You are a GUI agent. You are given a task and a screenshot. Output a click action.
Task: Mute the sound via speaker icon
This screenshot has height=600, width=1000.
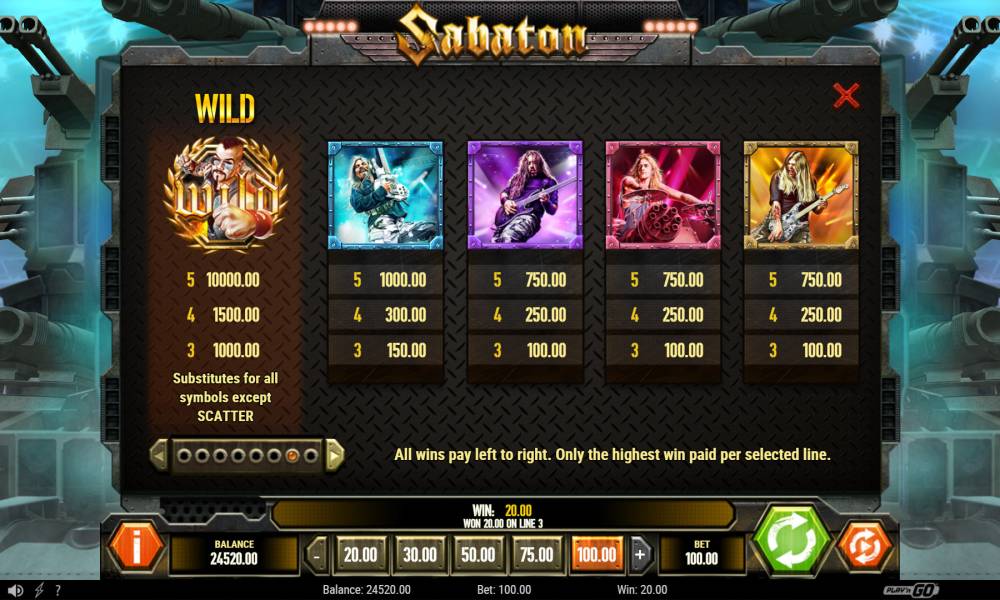[16, 590]
